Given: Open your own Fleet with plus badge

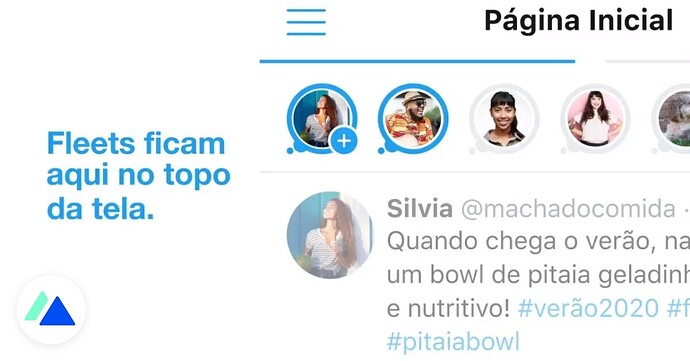Looking at the screenshot, I should [x=322, y=118].
